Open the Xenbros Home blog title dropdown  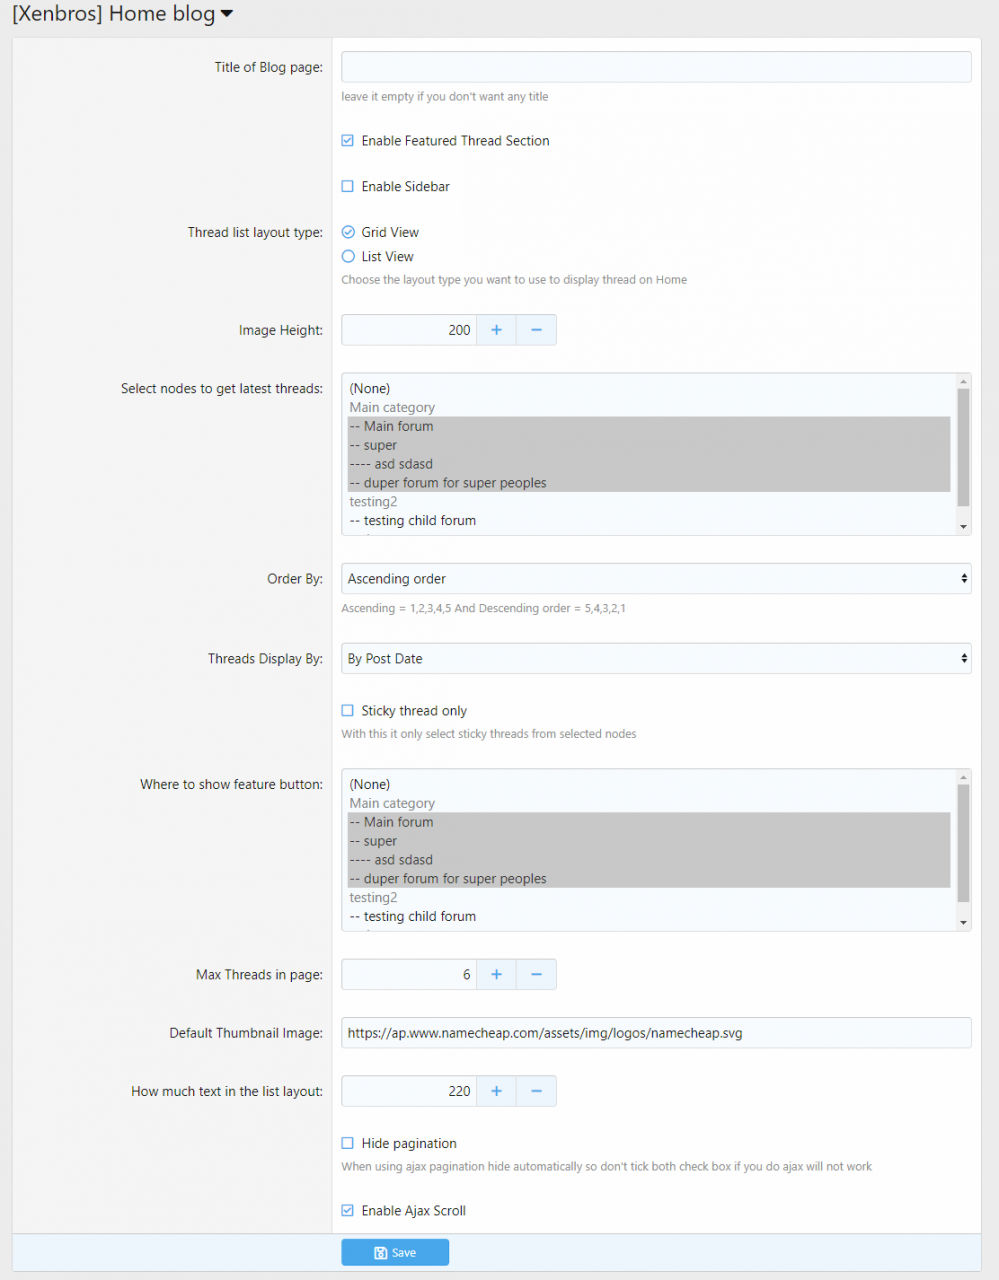click(x=227, y=14)
